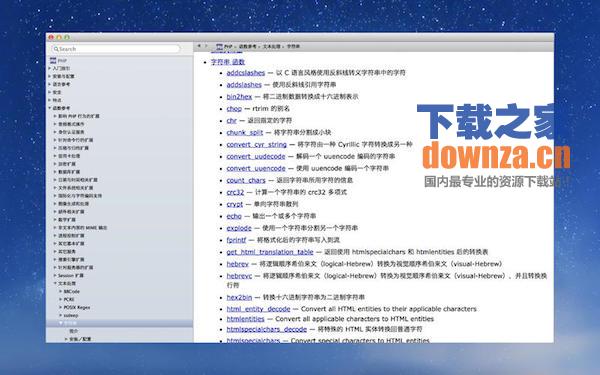Click the PHP icon in the breadcrumb bar

click(219, 47)
